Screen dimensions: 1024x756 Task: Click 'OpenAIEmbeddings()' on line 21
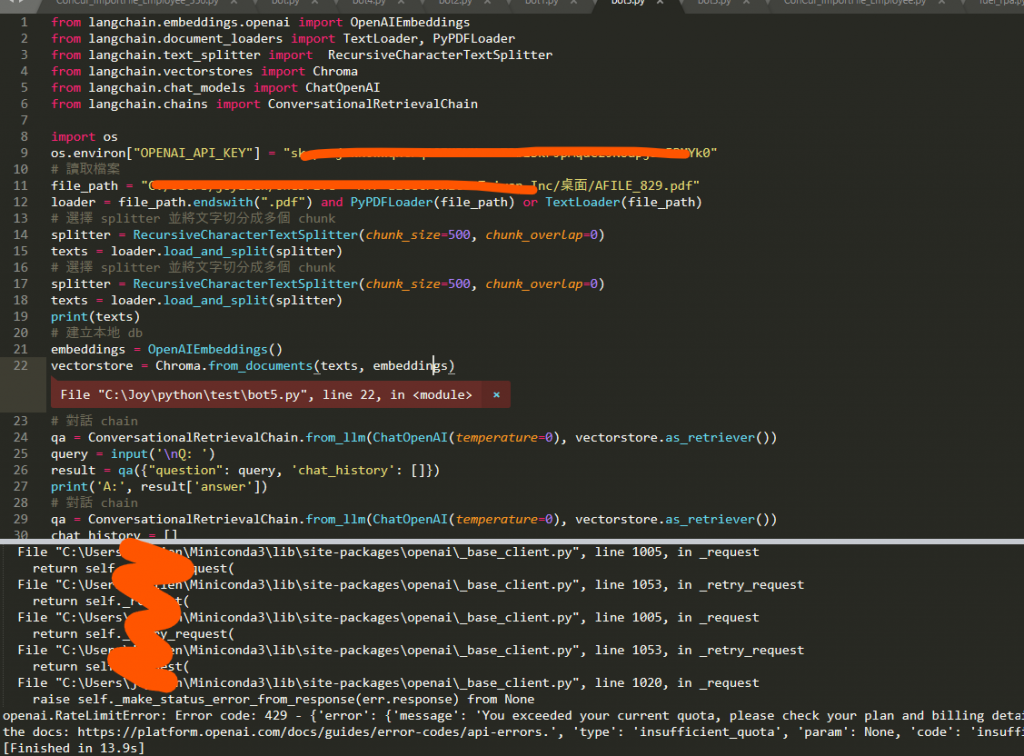pyautogui.click(x=215, y=349)
